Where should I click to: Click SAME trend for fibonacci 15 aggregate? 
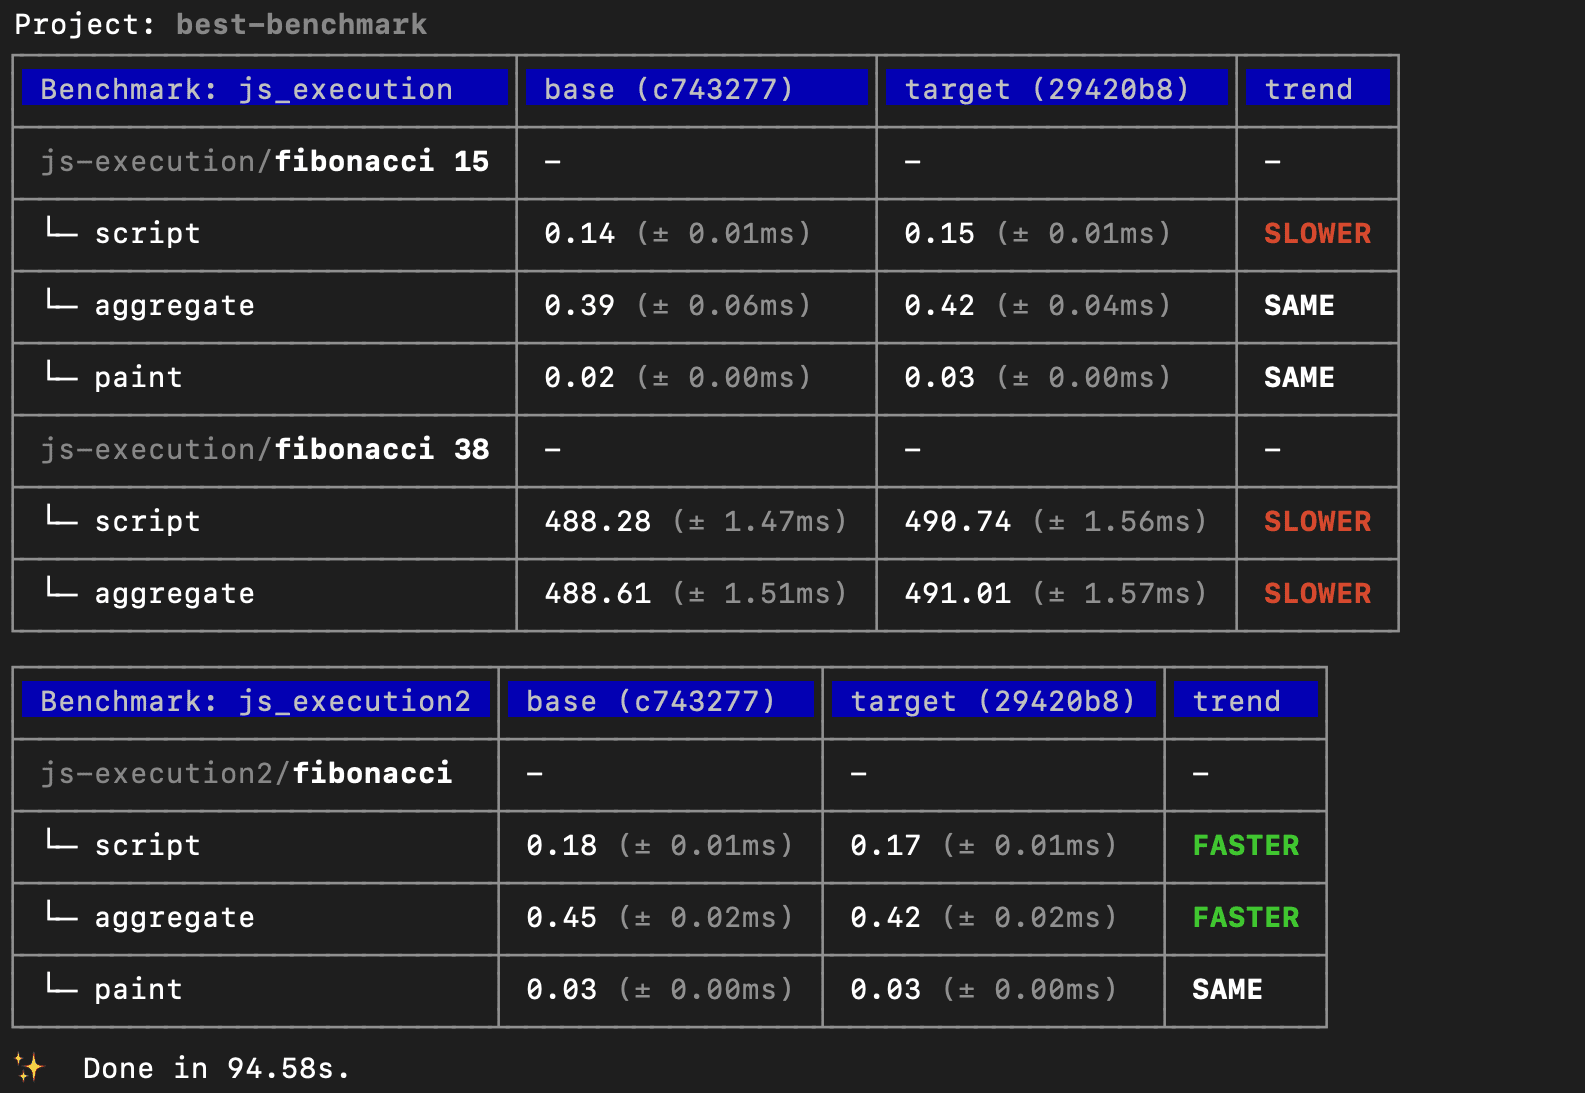coord(1299,306)
